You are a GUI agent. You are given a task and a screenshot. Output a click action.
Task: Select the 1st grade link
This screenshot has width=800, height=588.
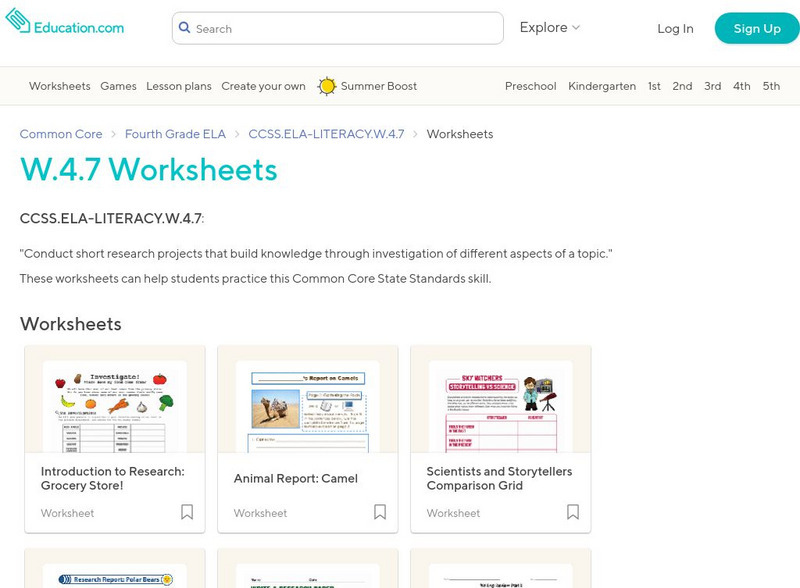tap(654, 86)
